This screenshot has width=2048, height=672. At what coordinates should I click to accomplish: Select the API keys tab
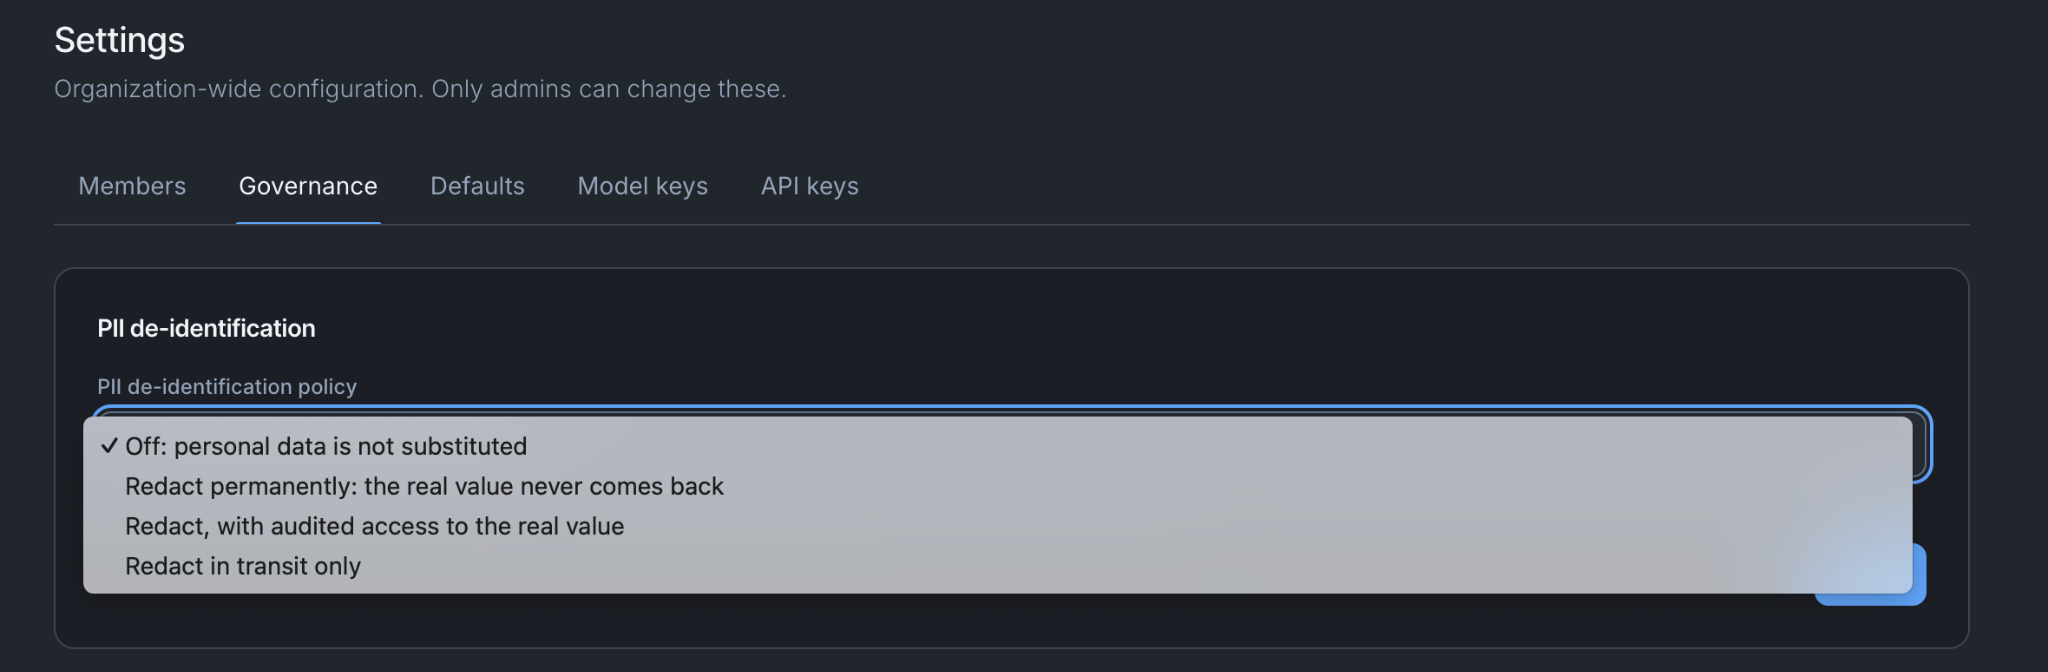click(809, 186)
